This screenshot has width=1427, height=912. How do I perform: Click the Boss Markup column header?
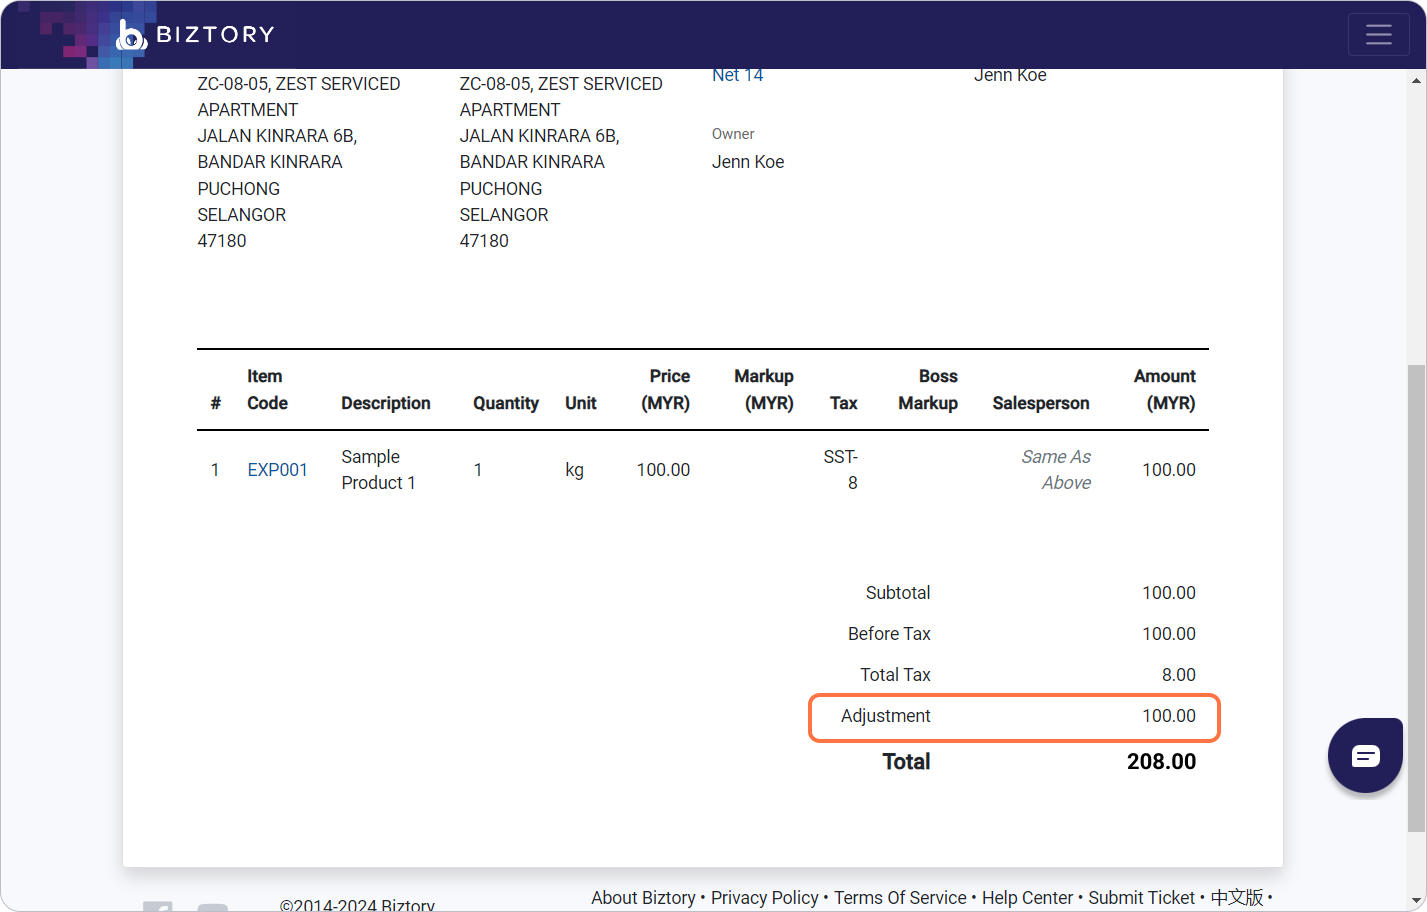[928, 390]
